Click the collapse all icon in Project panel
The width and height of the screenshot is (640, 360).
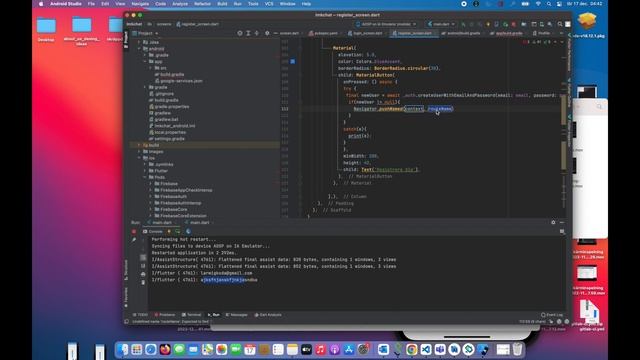coord(256,33)
